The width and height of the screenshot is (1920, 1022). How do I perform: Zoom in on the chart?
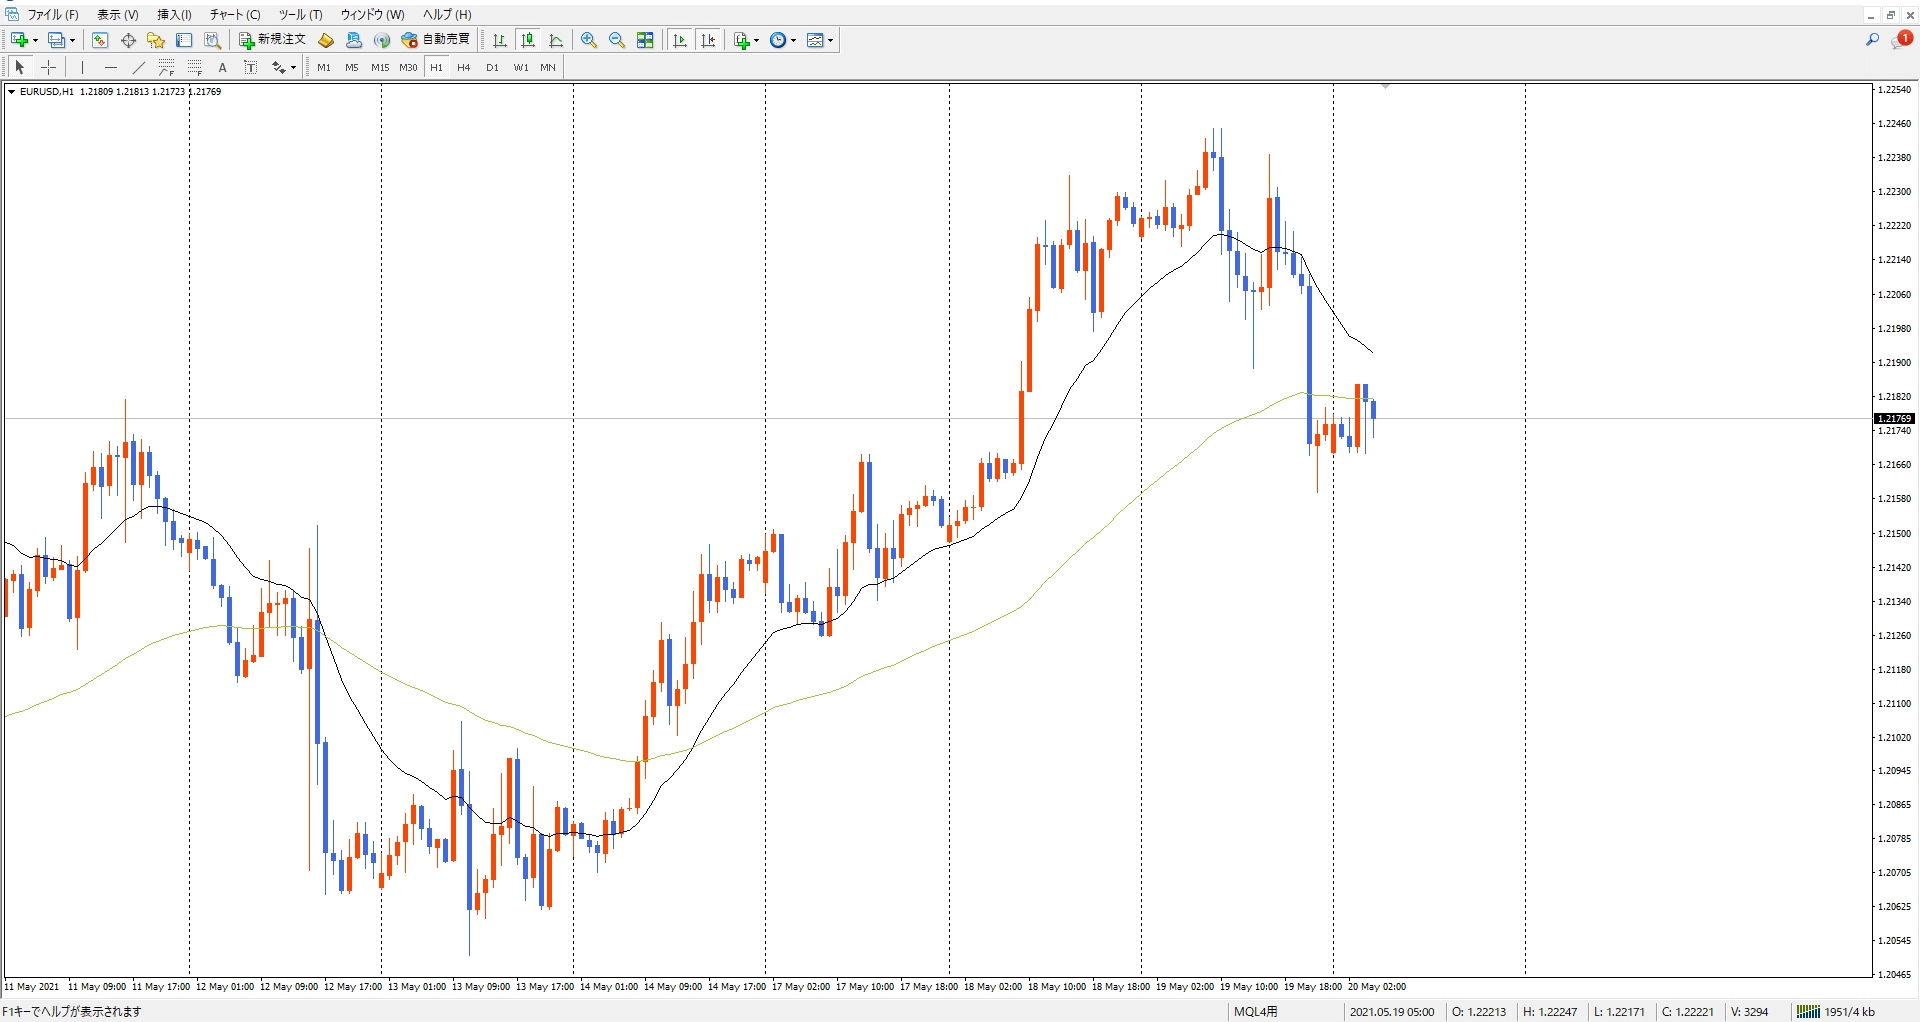(589, 40)
